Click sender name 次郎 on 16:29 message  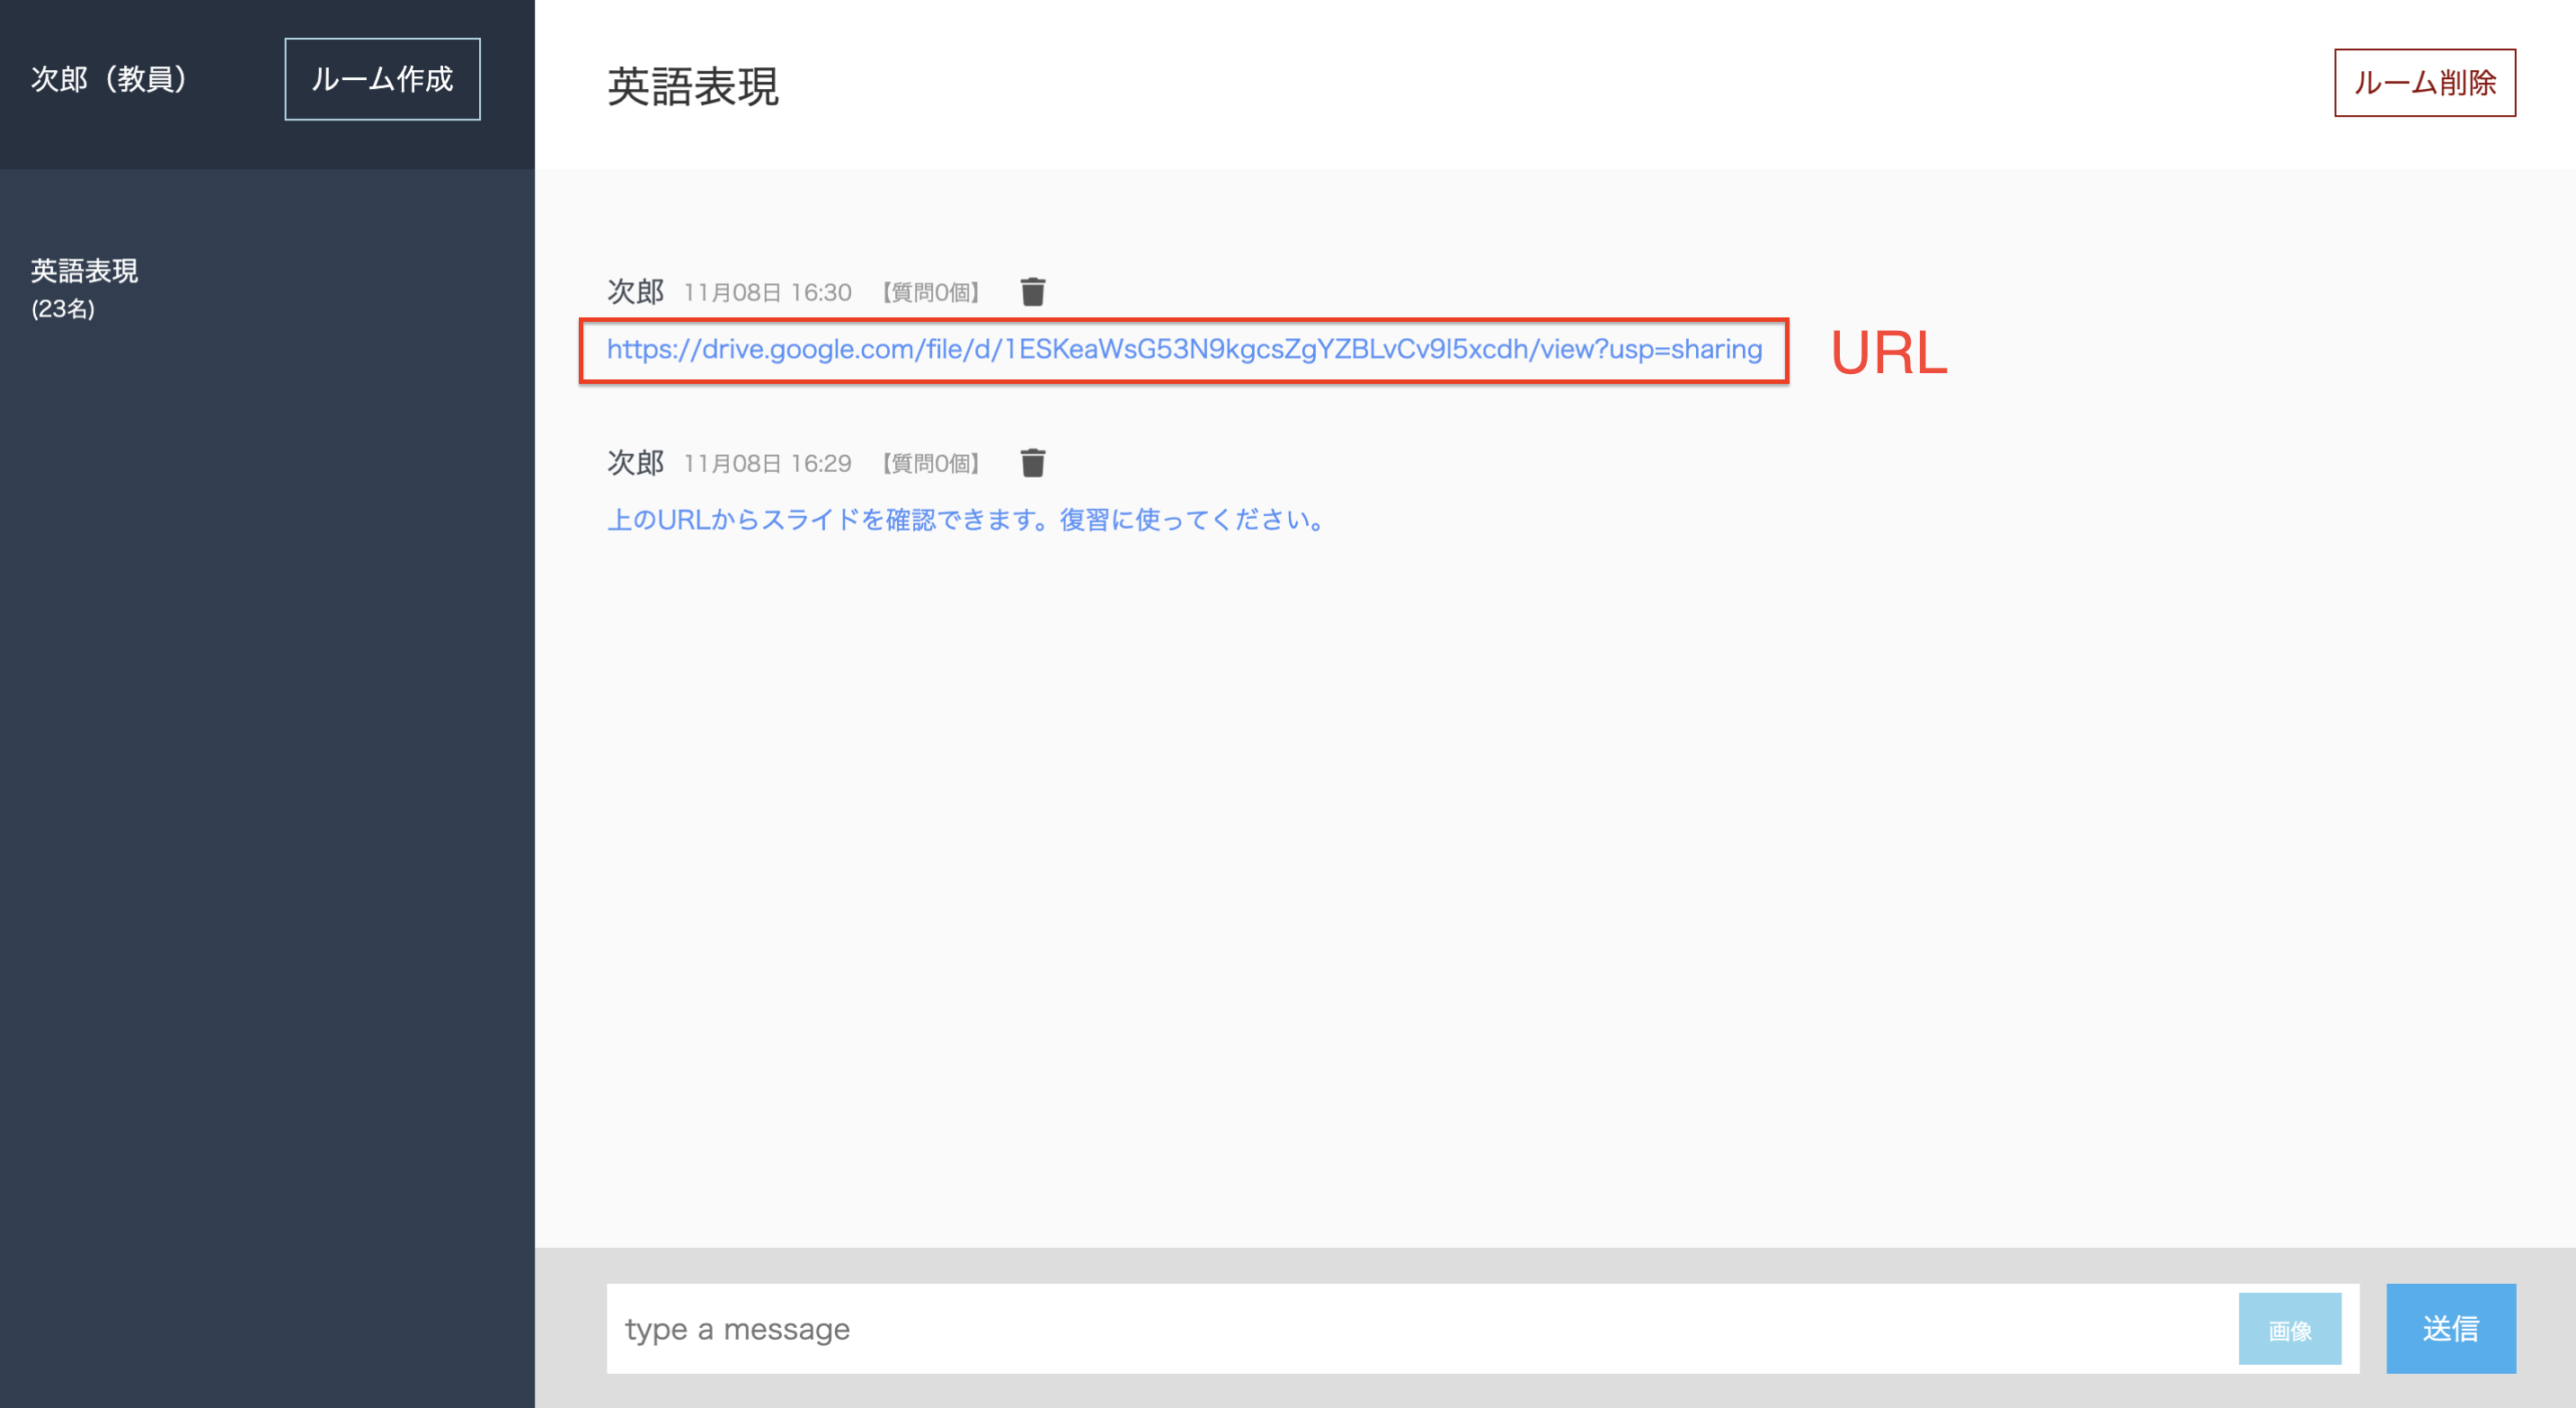click(x=635, y=463)
